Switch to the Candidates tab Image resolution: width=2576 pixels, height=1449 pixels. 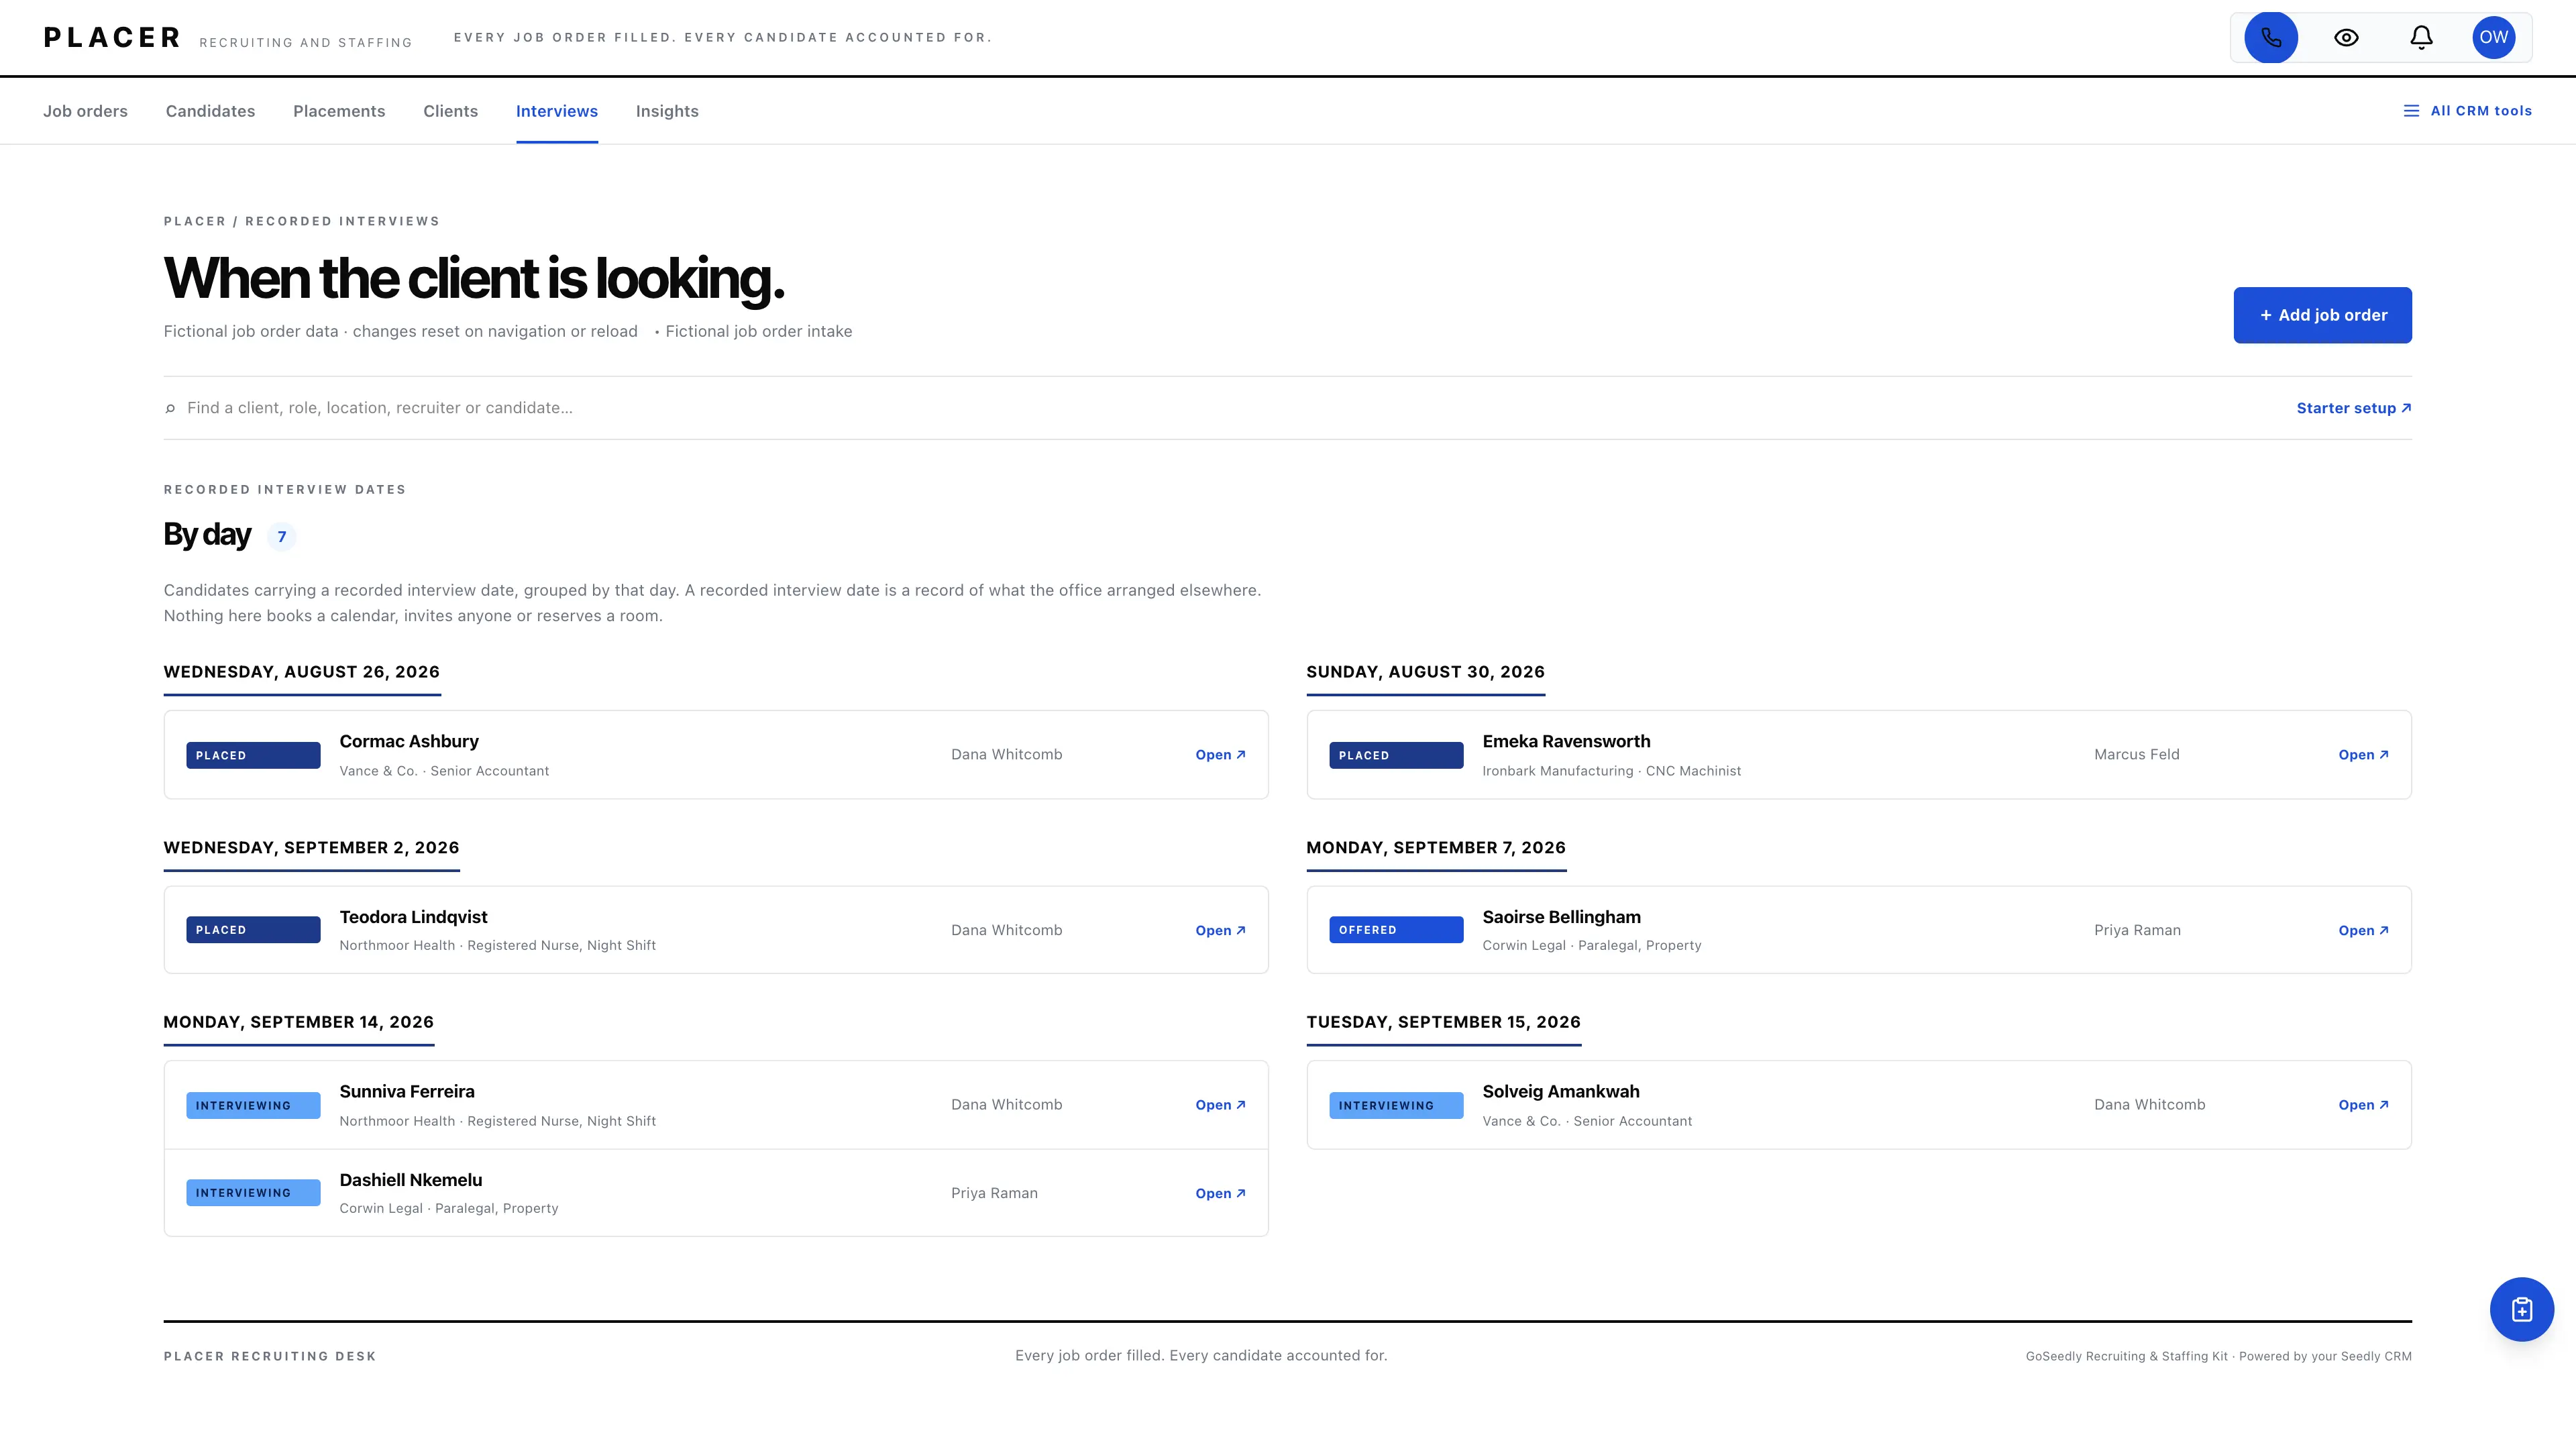[210, 111]
